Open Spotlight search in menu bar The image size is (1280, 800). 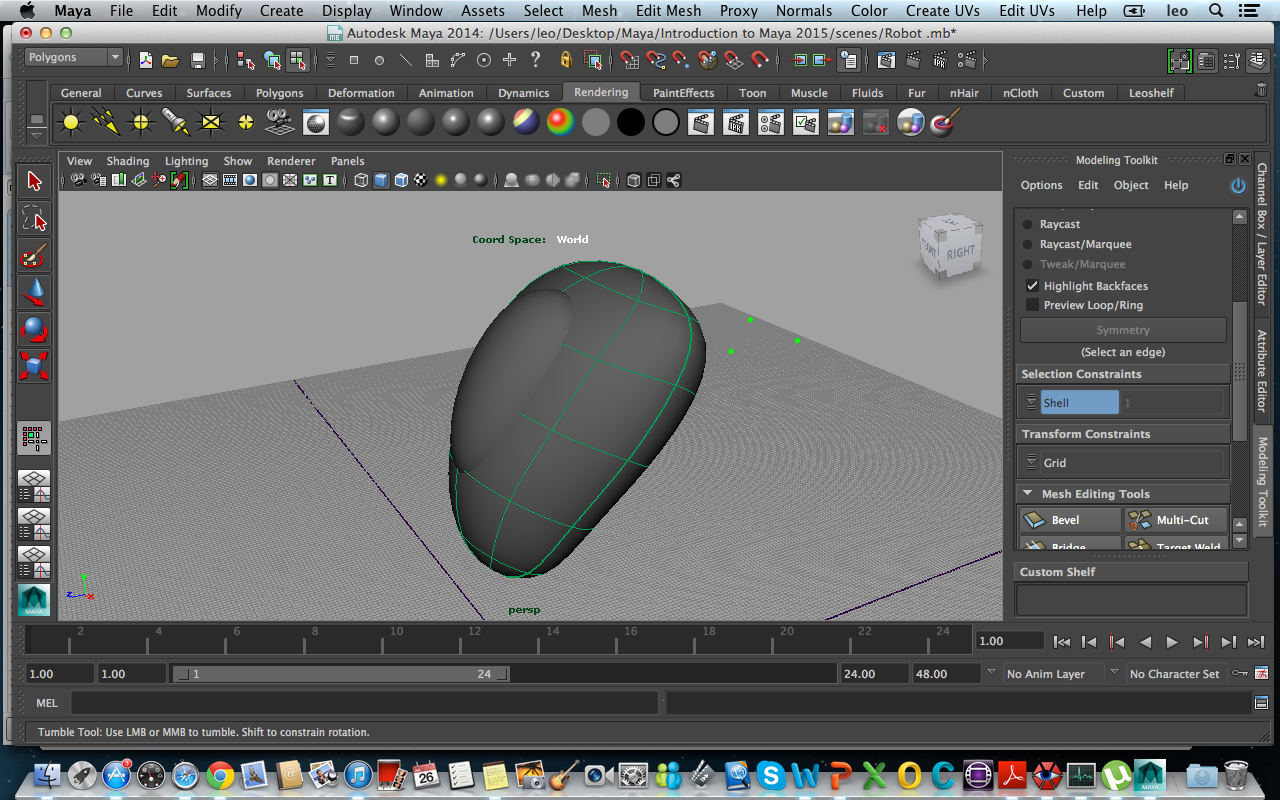pyautogui.click(x=1216, y=11)
